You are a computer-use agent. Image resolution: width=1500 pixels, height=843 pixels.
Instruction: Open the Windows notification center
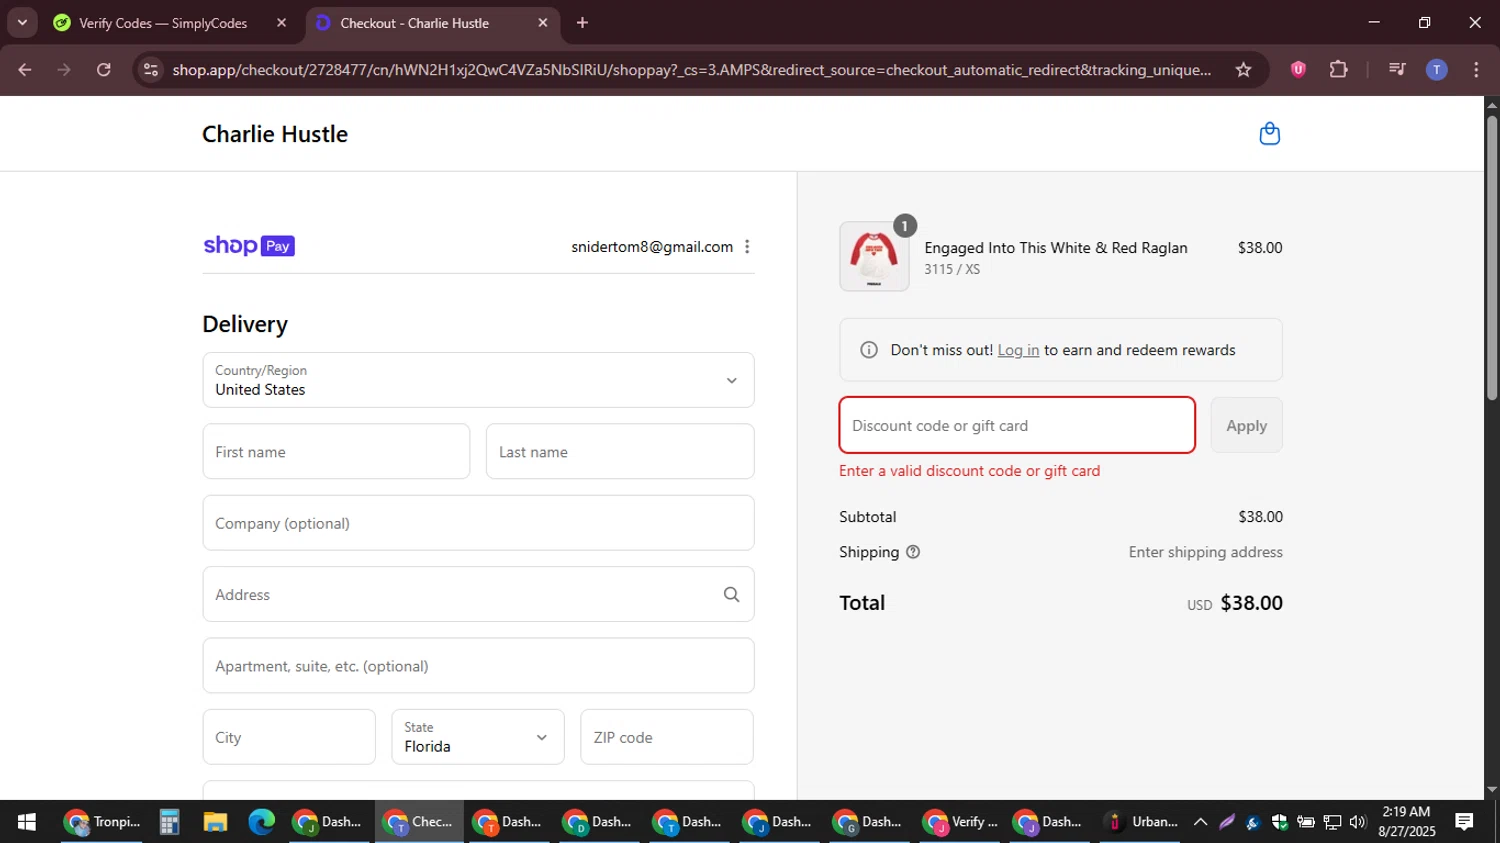click(1464, 822)
